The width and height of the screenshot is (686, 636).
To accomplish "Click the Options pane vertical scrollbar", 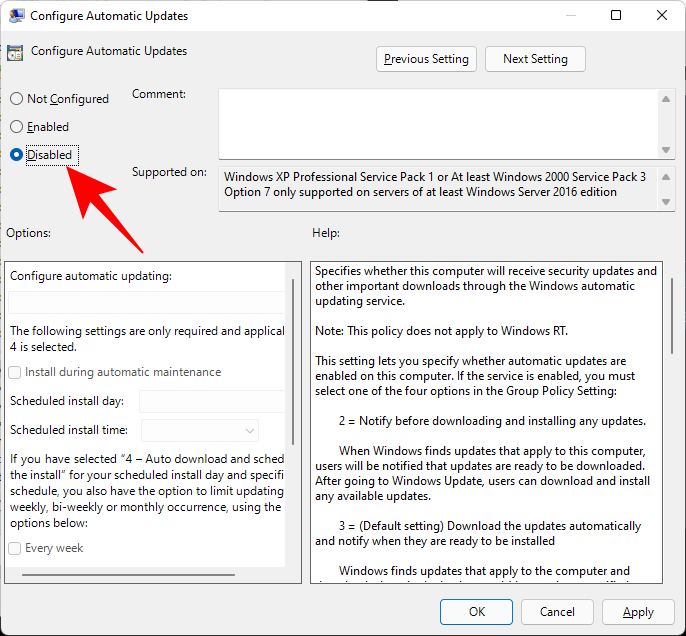I will tap(293, 362).
